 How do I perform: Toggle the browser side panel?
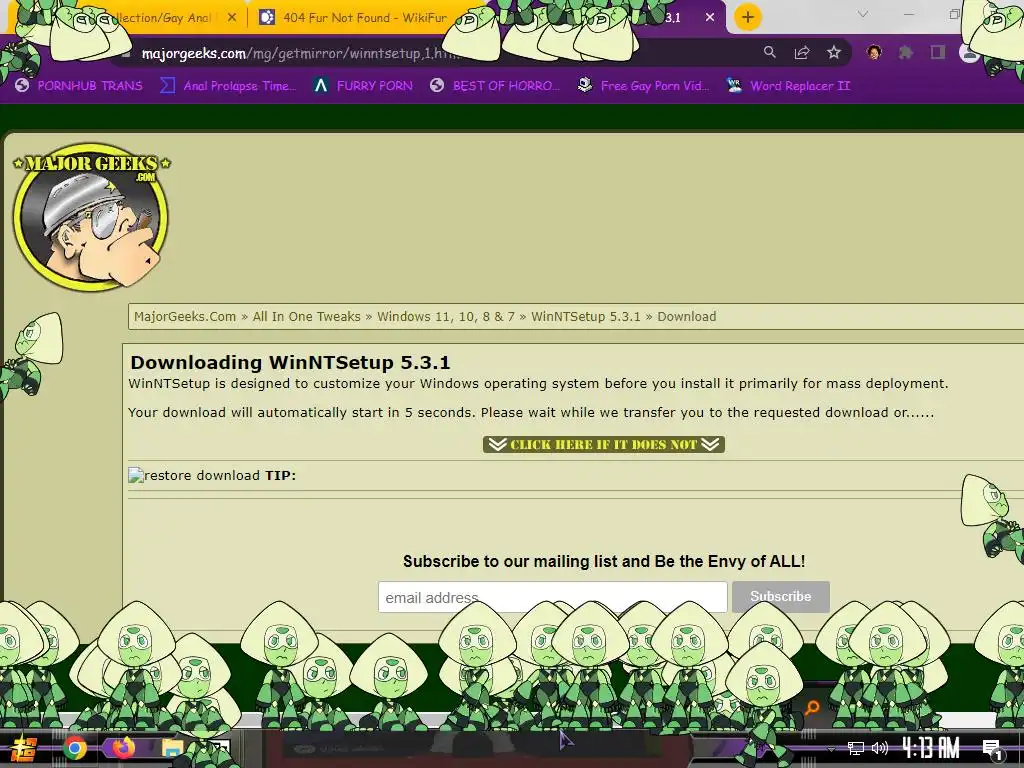[938, 52]
